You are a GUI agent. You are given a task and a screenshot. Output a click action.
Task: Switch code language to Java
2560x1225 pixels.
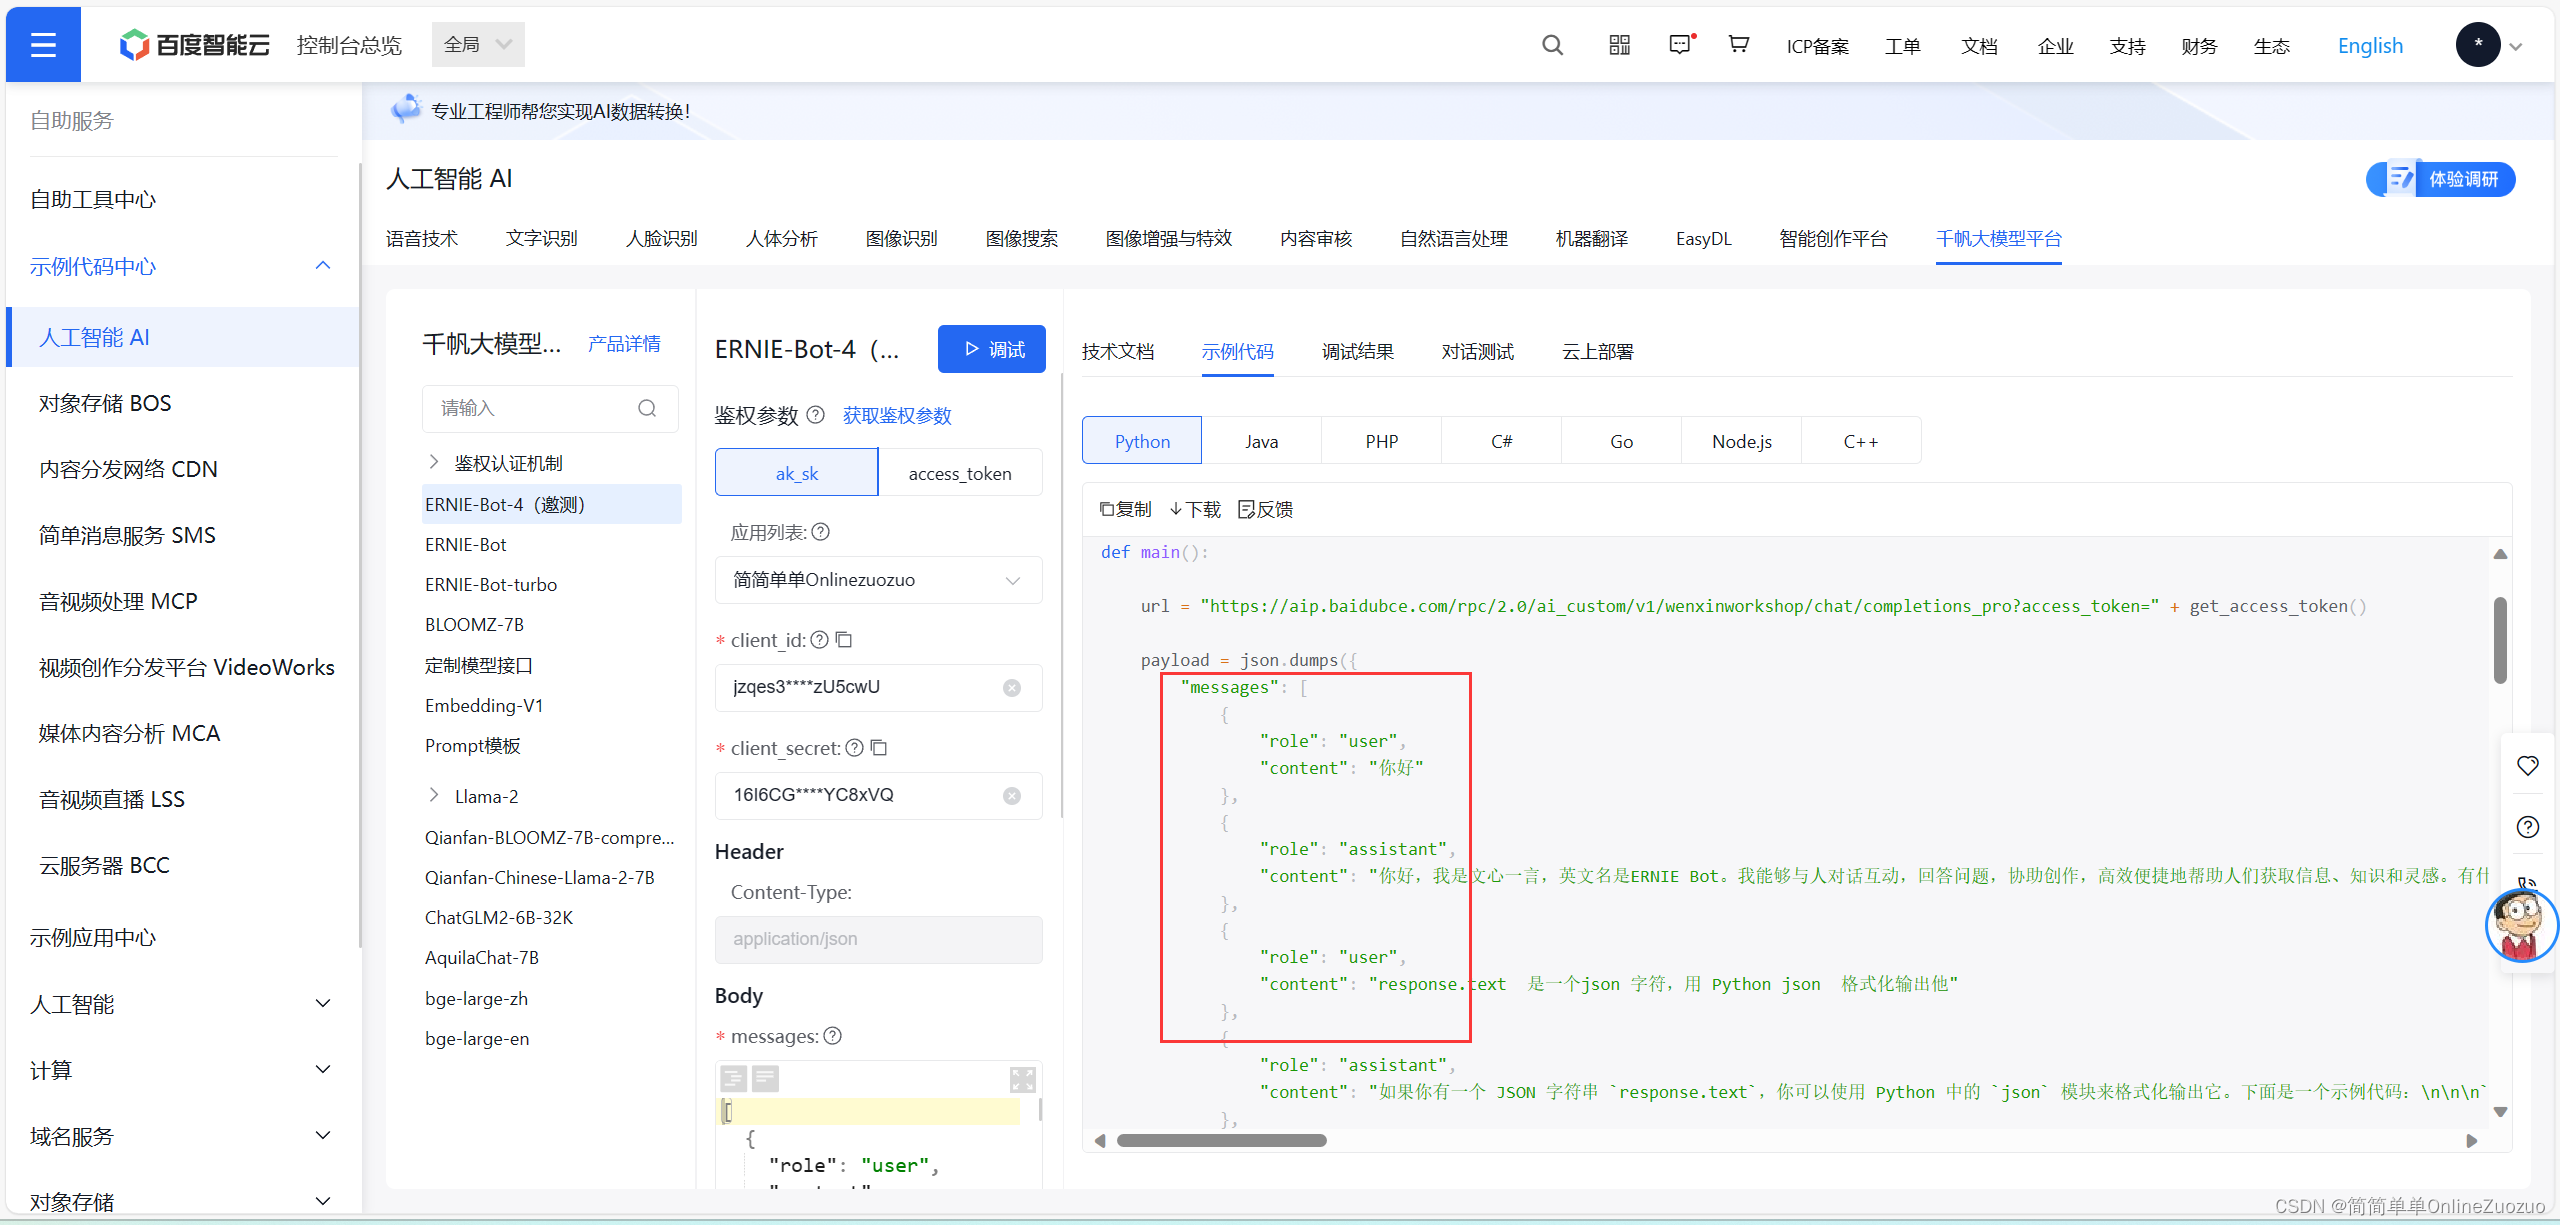(1262, 441)
